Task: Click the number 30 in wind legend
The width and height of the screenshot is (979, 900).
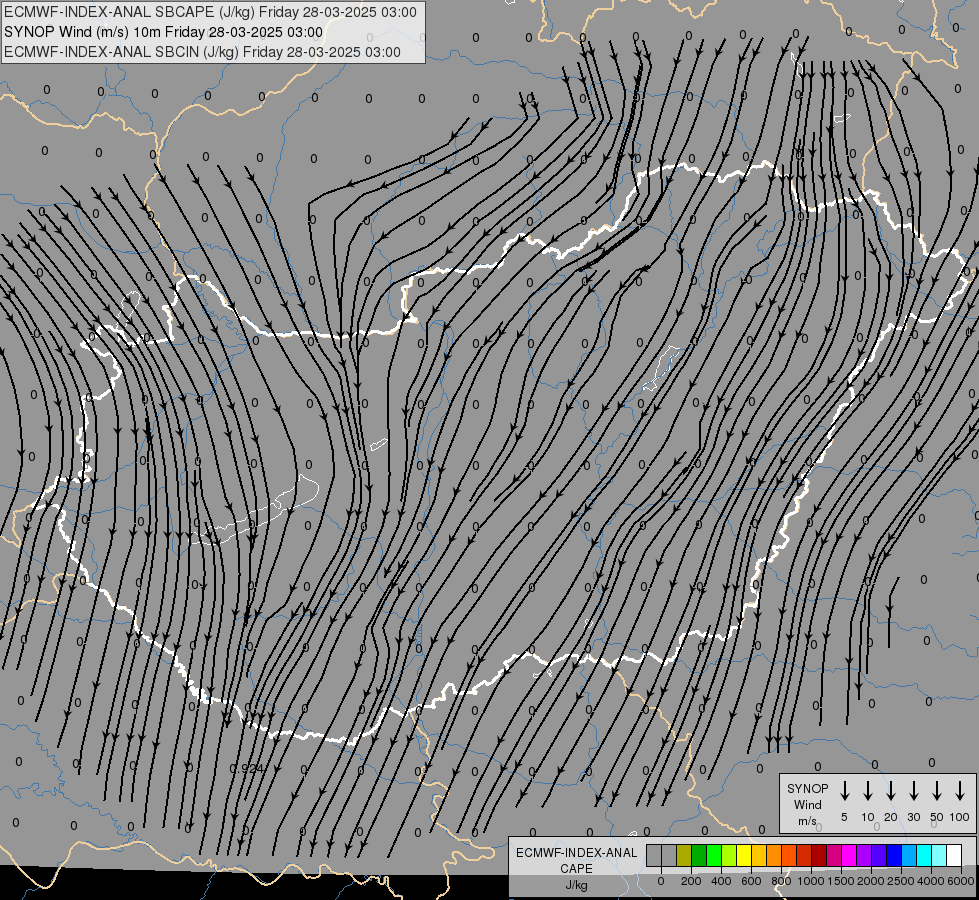Action: click(913, 817)
